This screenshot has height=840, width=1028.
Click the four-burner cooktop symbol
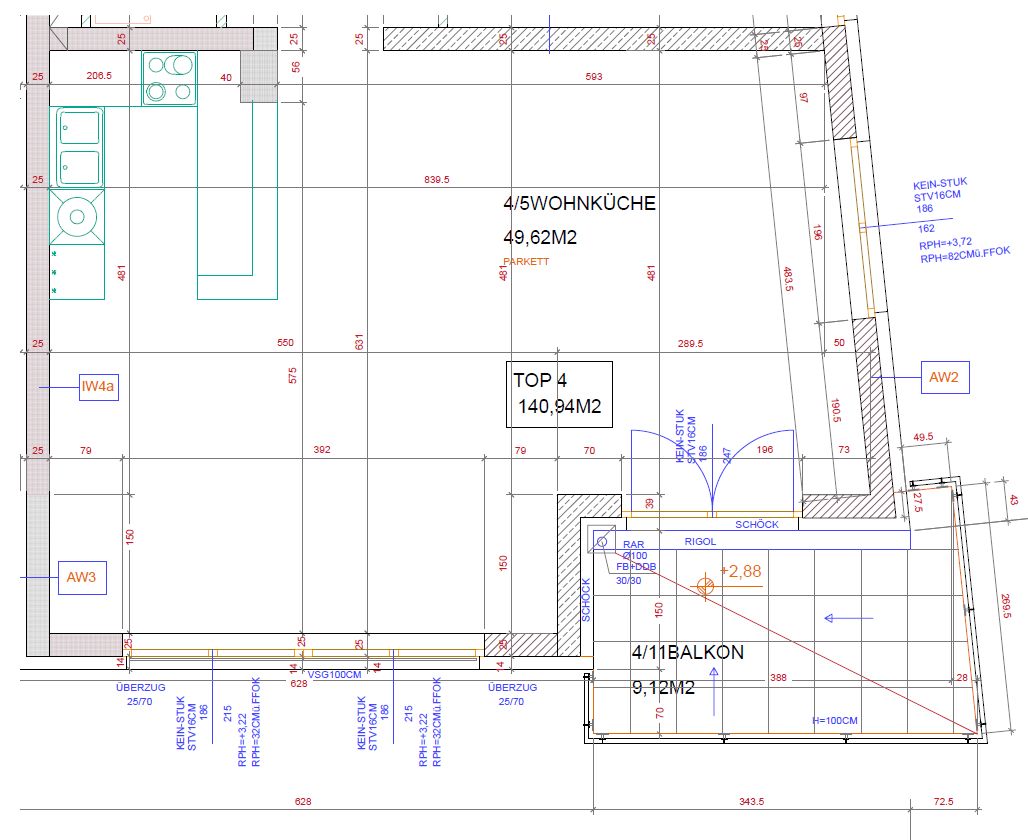pos(169,79)
